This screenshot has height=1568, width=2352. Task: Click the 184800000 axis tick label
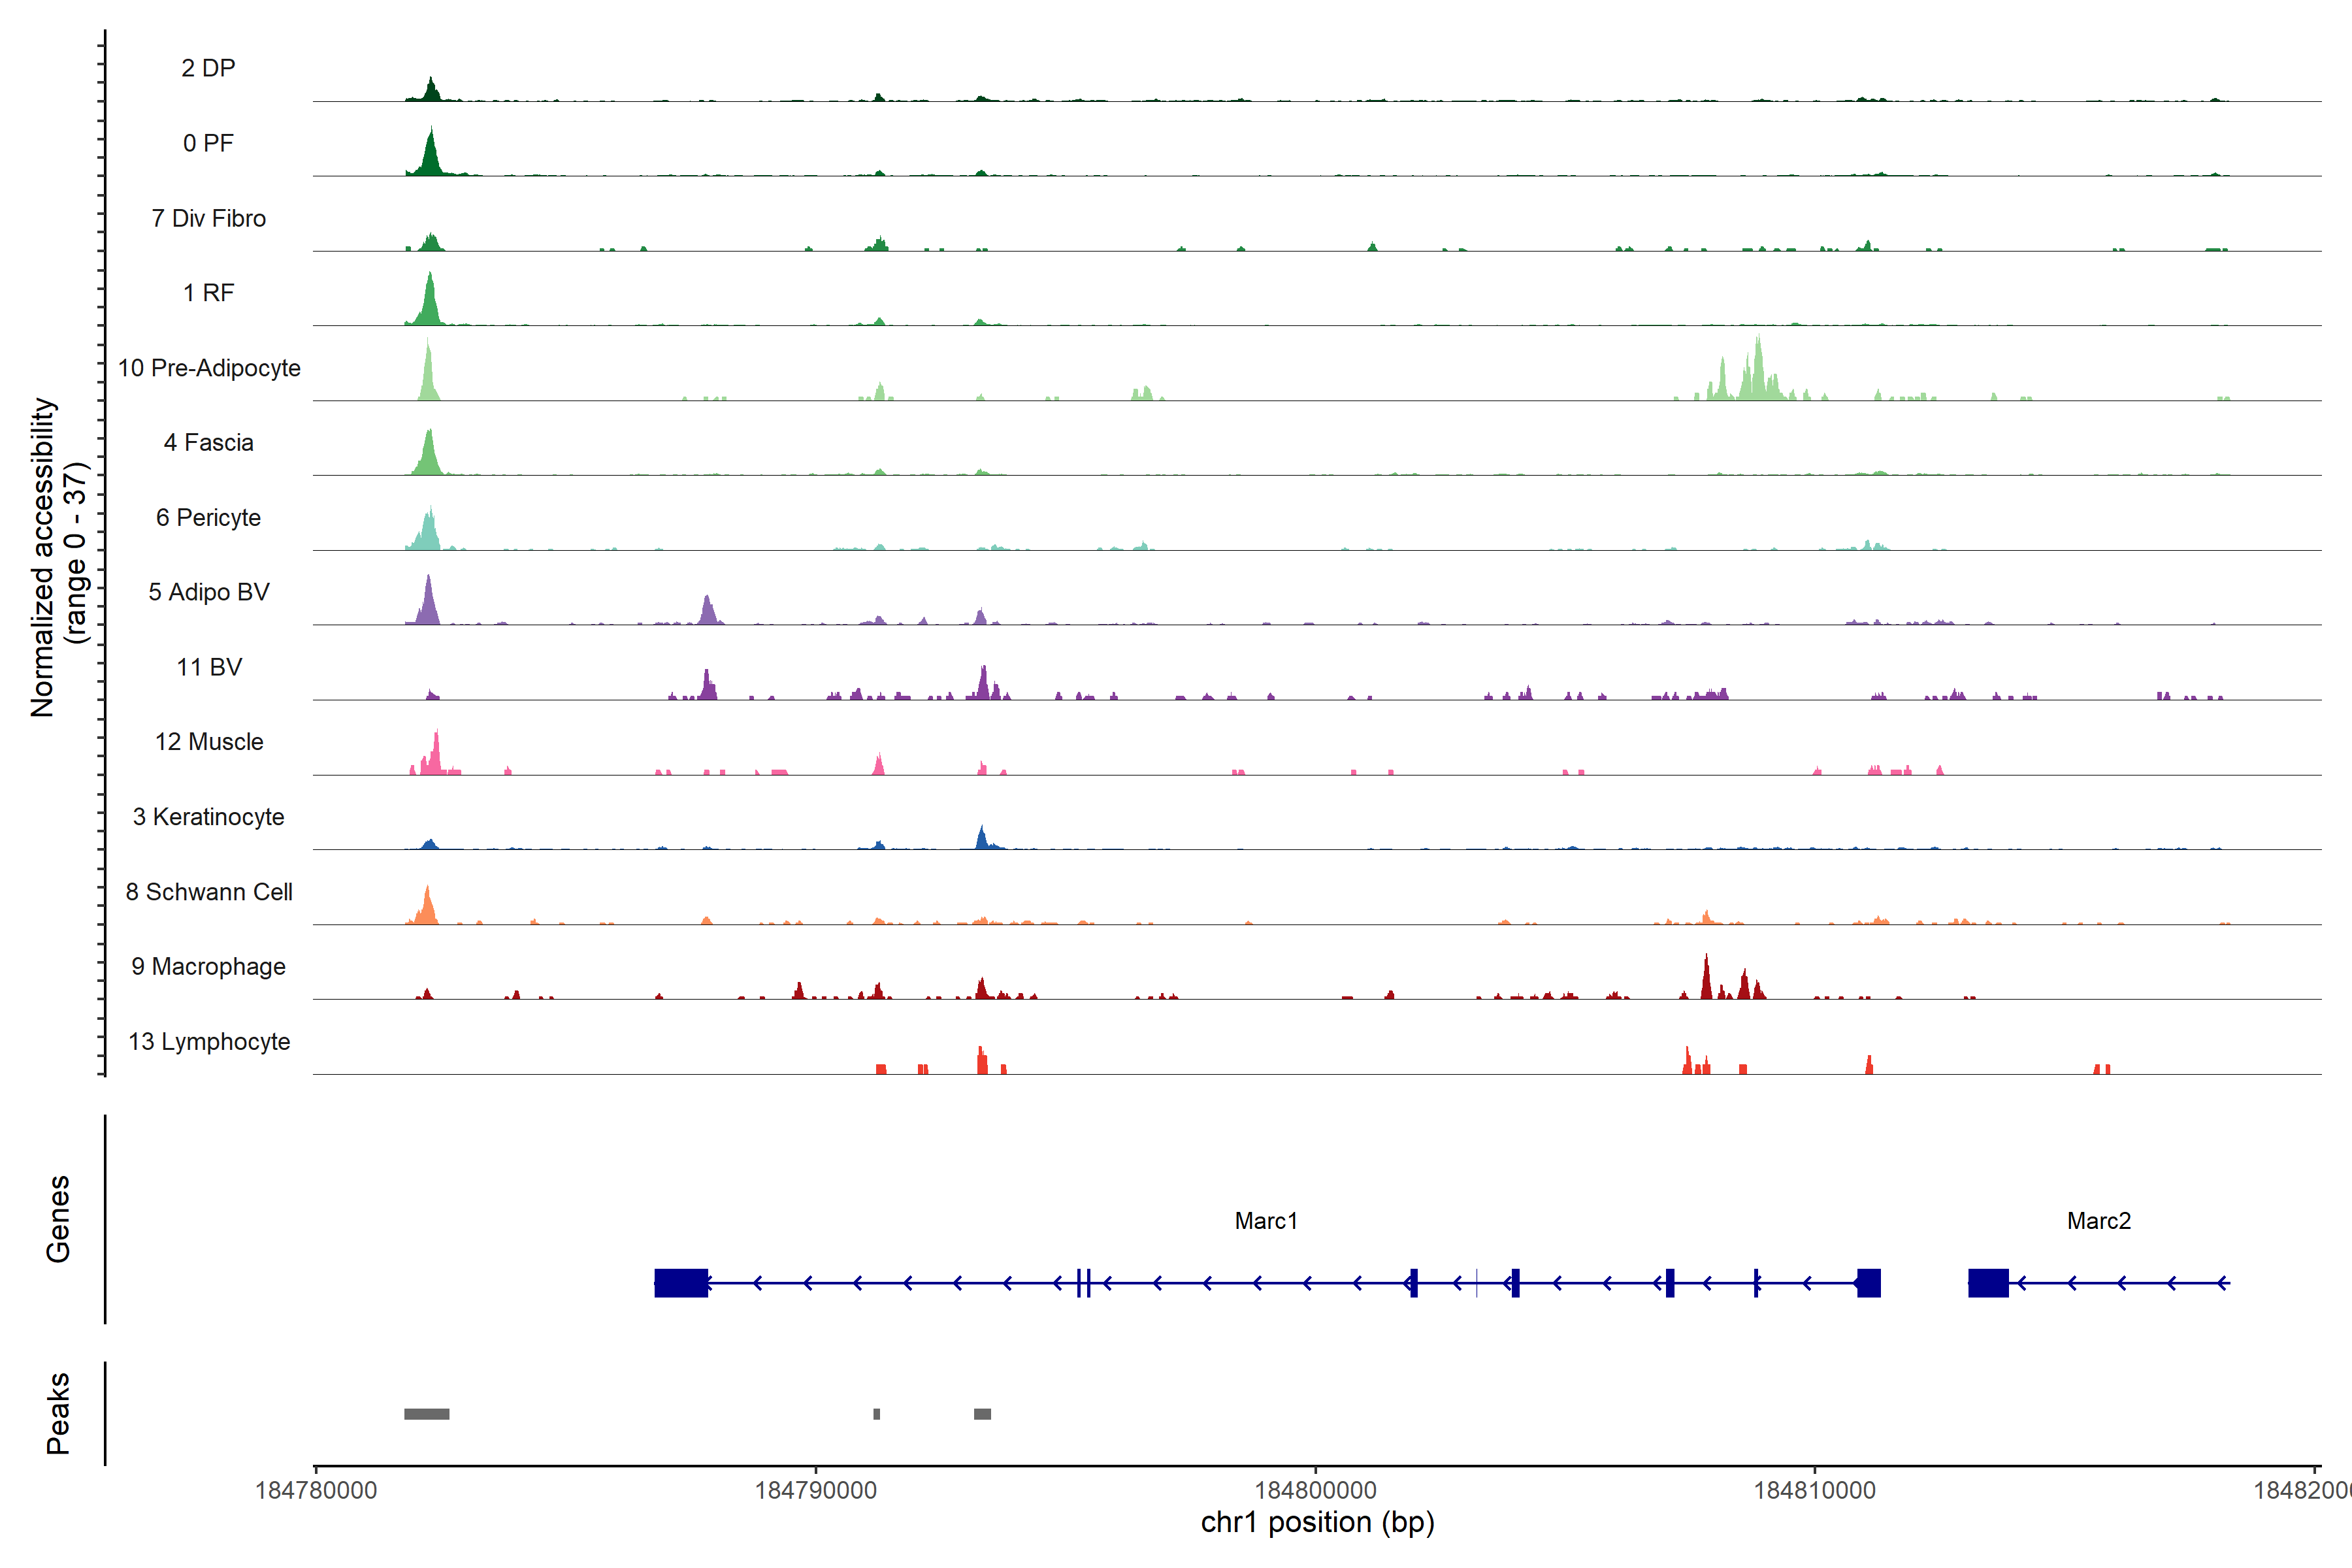(1315, 1490)
